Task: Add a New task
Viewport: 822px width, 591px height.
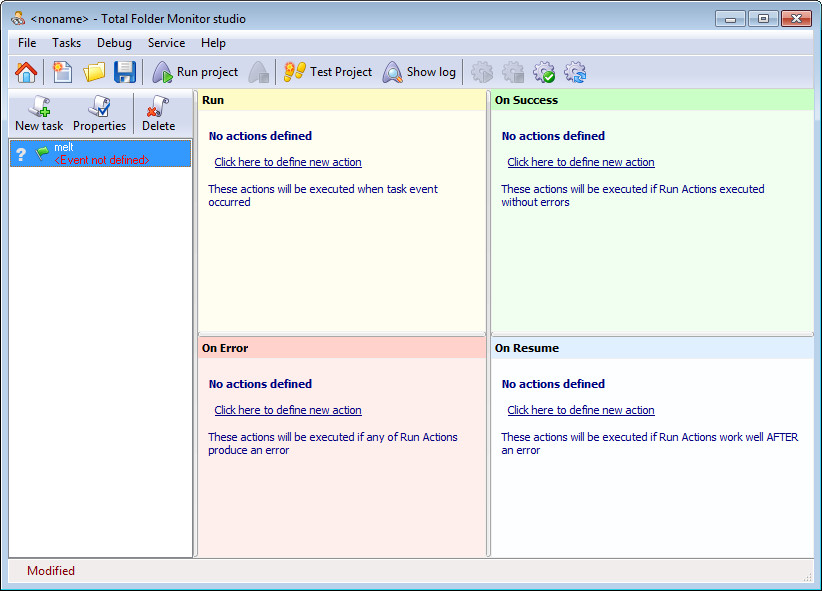Action: coord(39,113)
